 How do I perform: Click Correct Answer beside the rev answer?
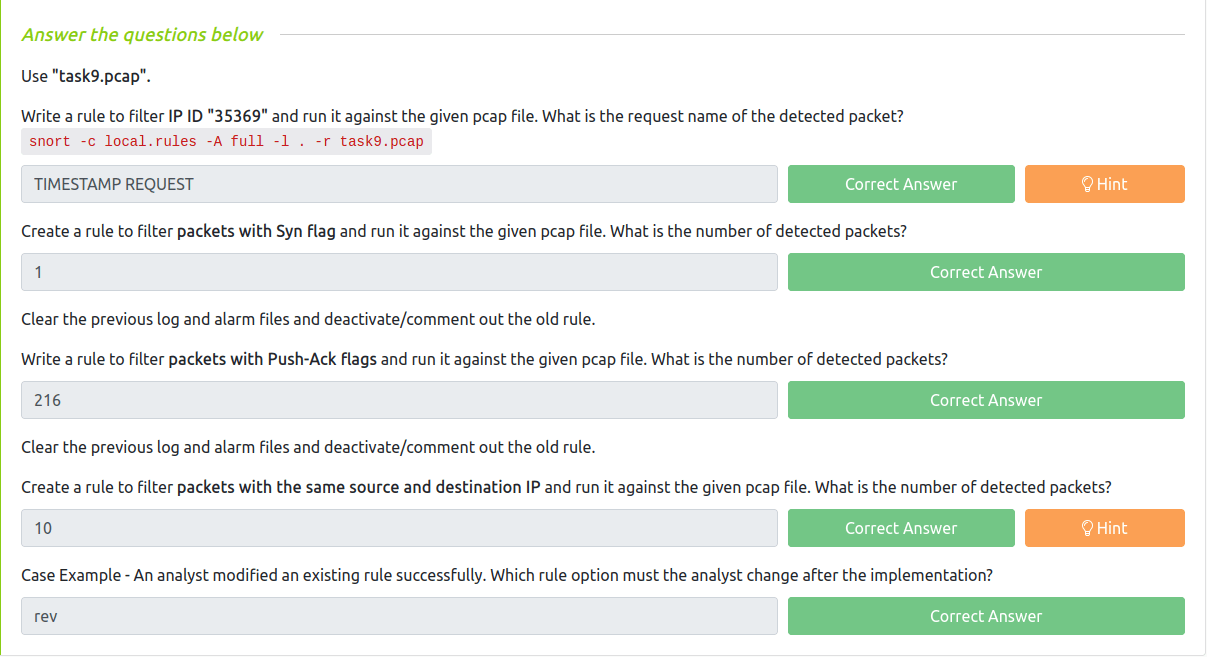(985, 616)
